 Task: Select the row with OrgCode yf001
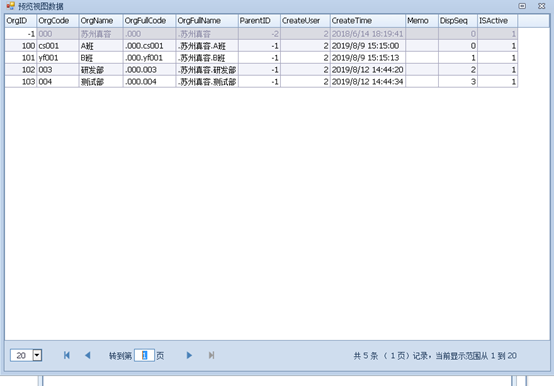point(261,58)
